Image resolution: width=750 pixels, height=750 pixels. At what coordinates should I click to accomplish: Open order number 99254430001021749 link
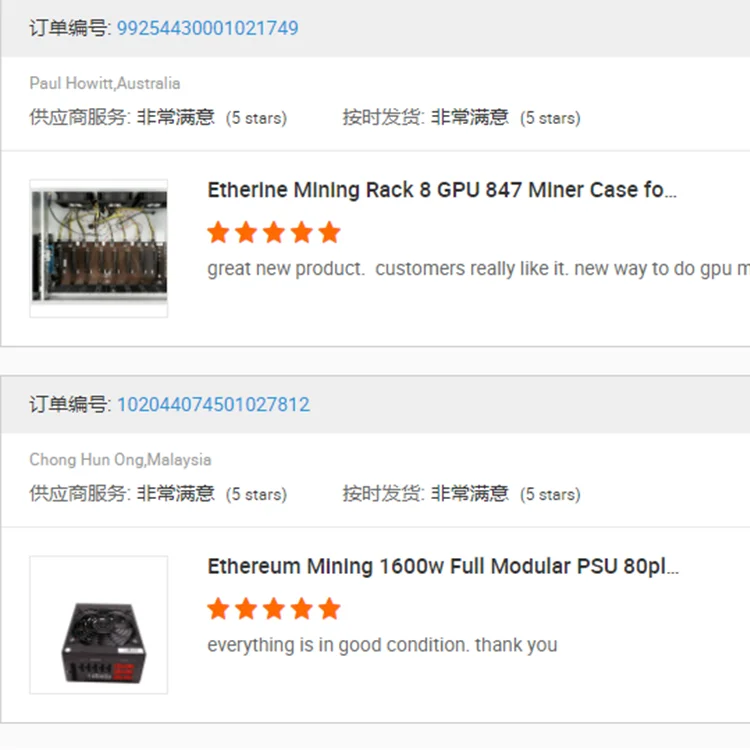click(208, 28)
